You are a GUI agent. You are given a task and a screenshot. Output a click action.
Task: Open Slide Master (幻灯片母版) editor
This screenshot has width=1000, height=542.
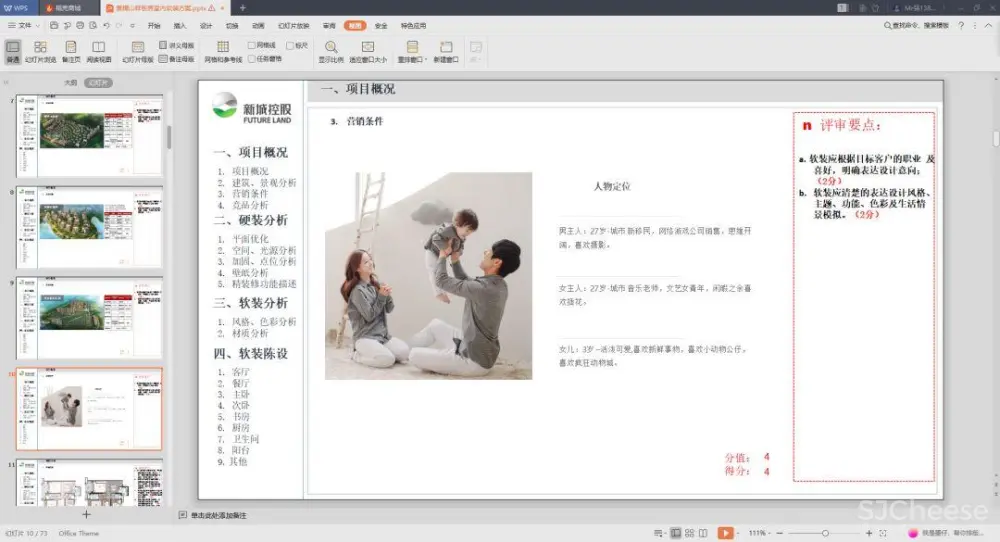(x=138, y=51)
